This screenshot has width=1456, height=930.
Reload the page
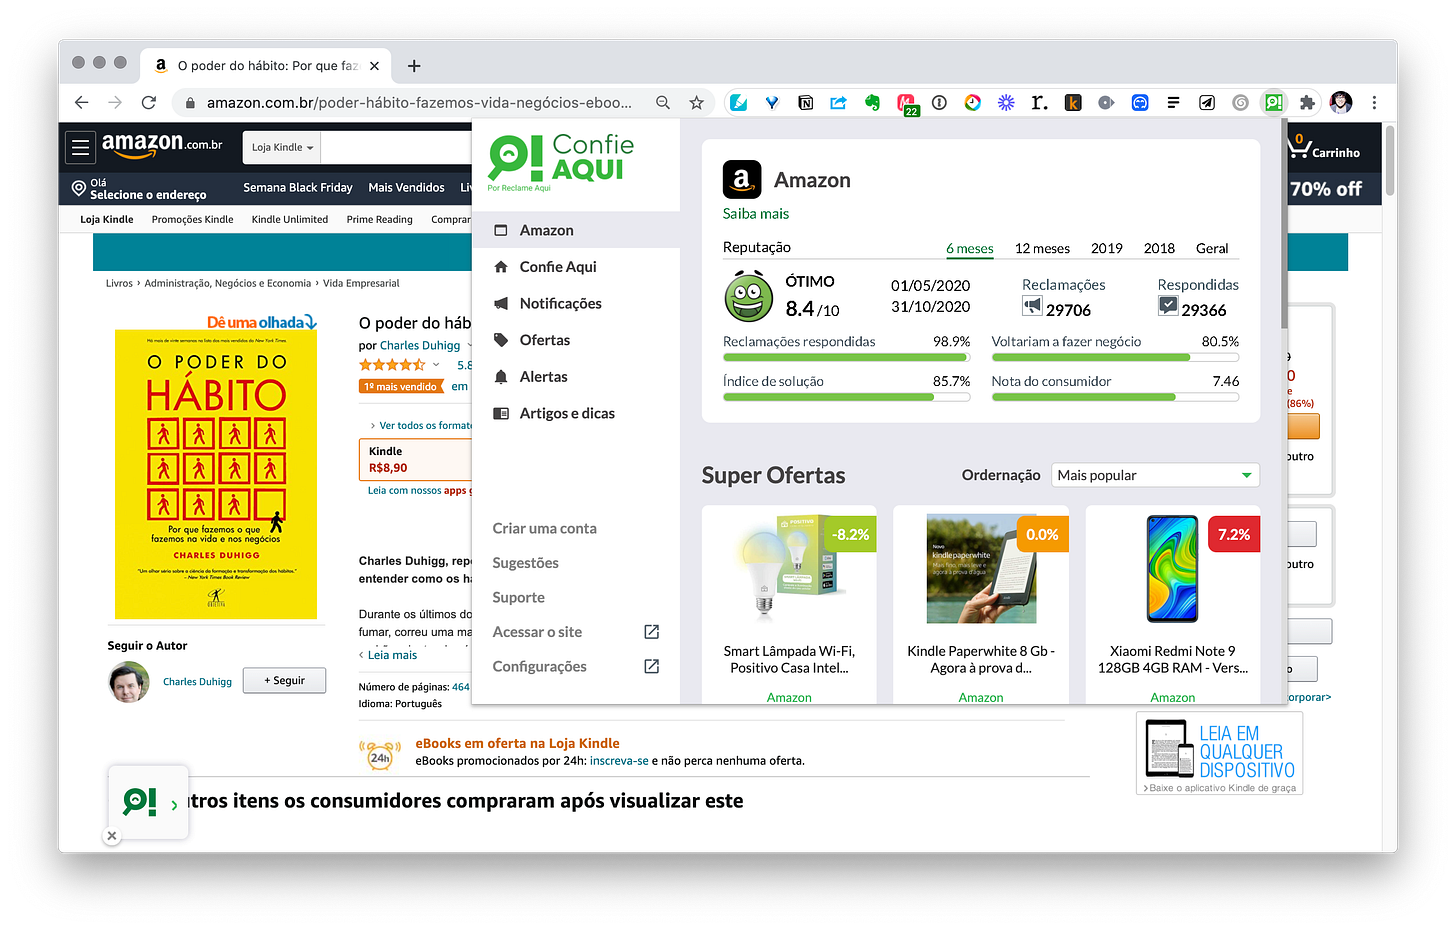[149, 102]
